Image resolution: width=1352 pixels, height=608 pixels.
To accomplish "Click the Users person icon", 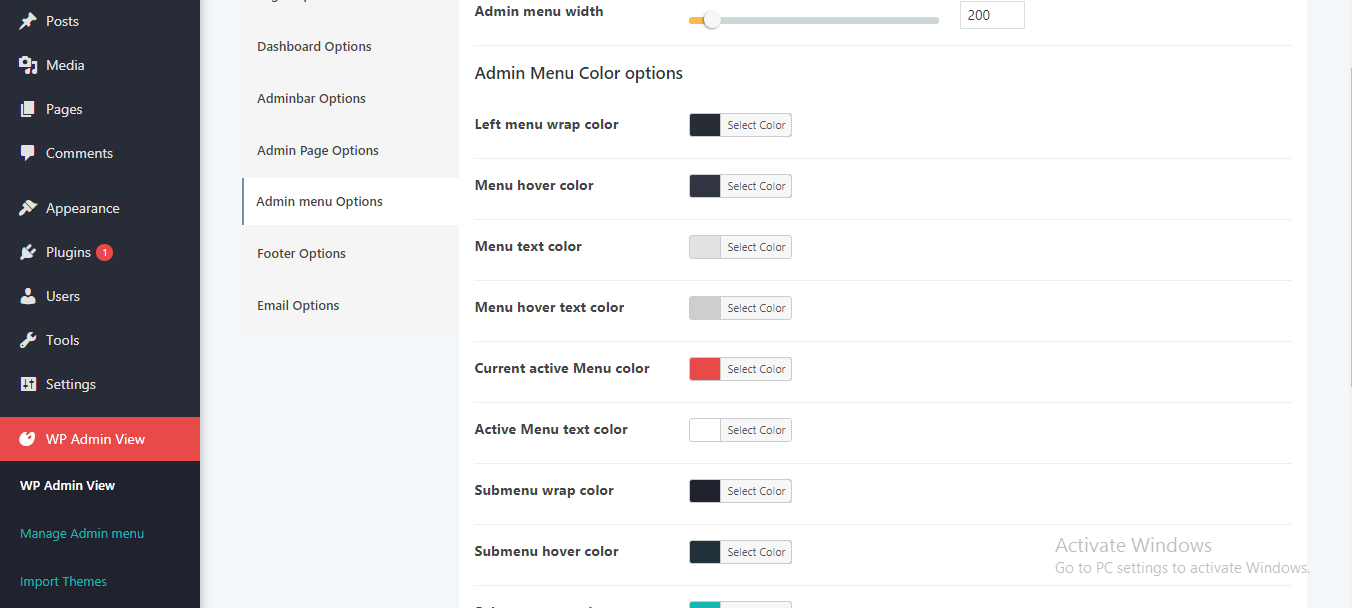I will click(x=28, y=296).
